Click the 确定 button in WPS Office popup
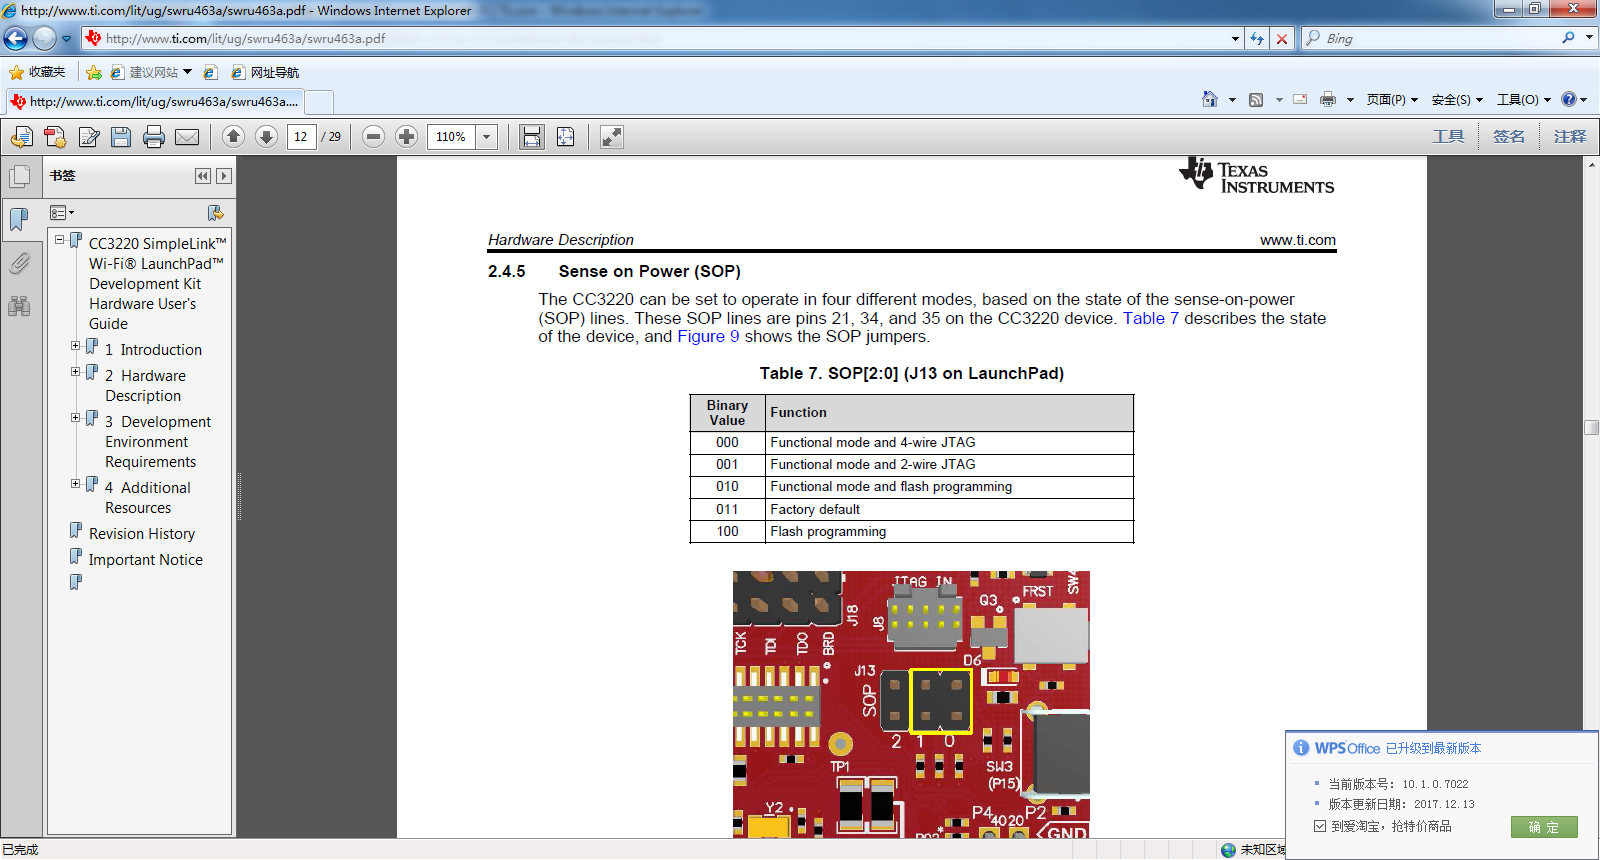This screenshot has width=1600, height=860. click(x=1544, y=827)
